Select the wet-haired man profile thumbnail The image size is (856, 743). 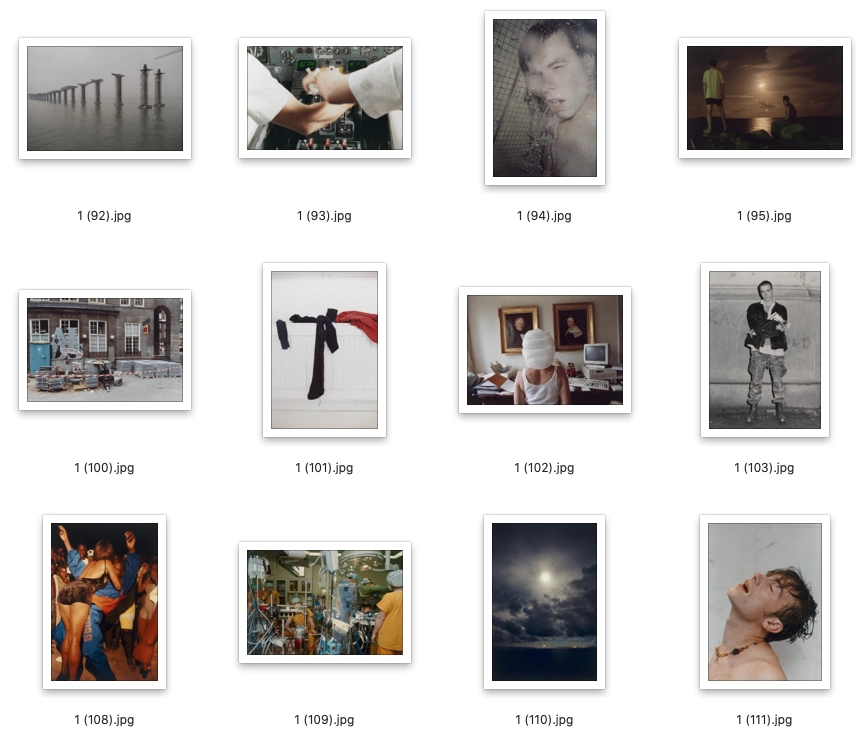coord(765,602)
